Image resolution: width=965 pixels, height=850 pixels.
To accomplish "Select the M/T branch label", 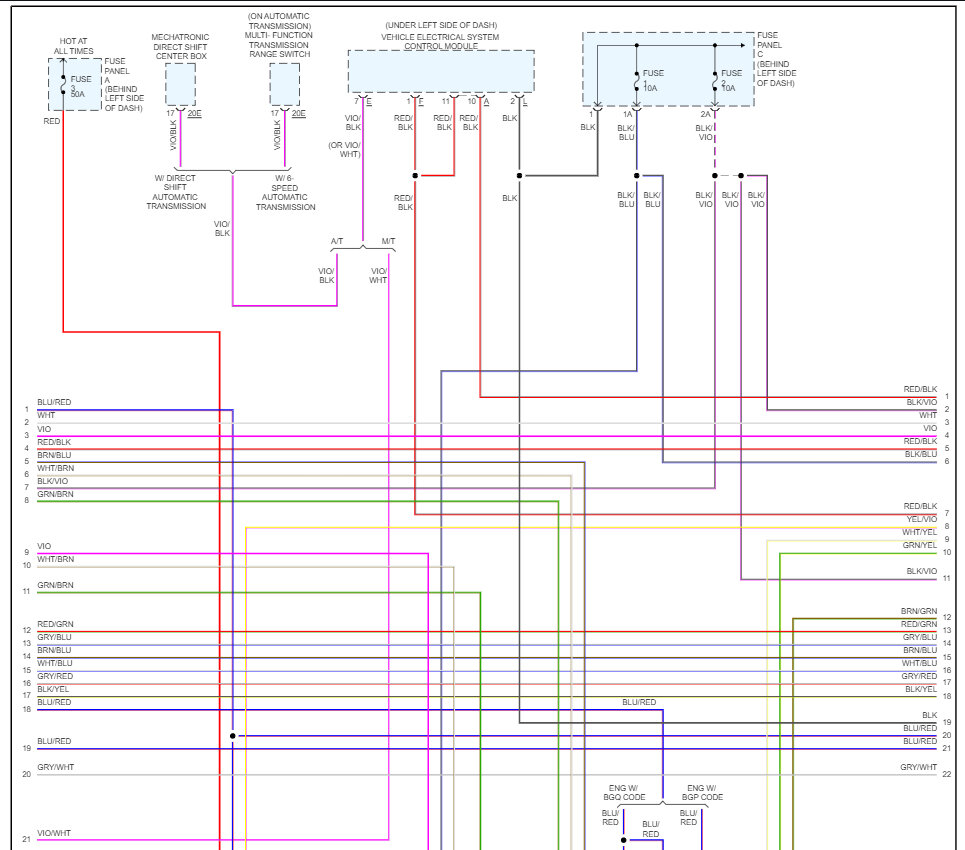I will coord(389,240).
